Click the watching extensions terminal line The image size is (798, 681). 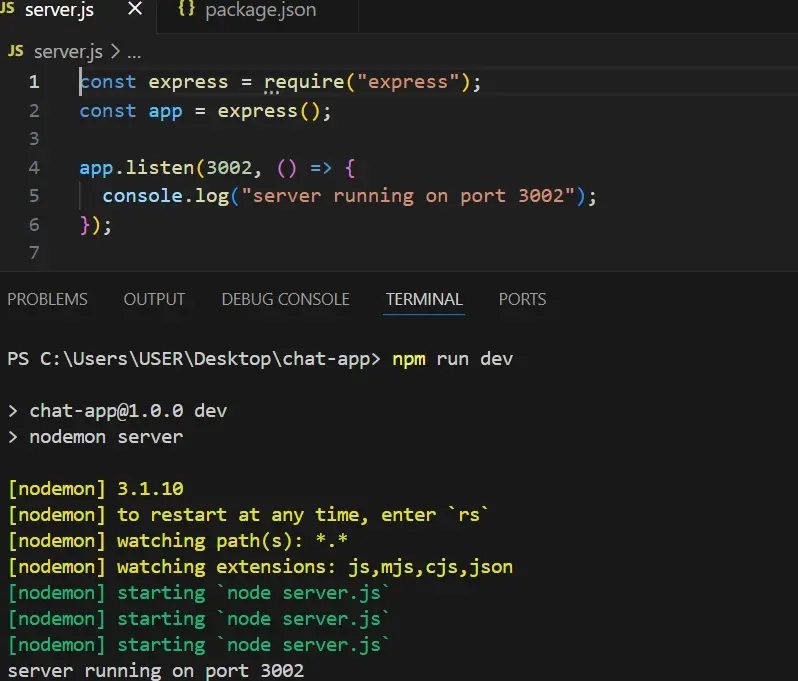coord(261,567)
